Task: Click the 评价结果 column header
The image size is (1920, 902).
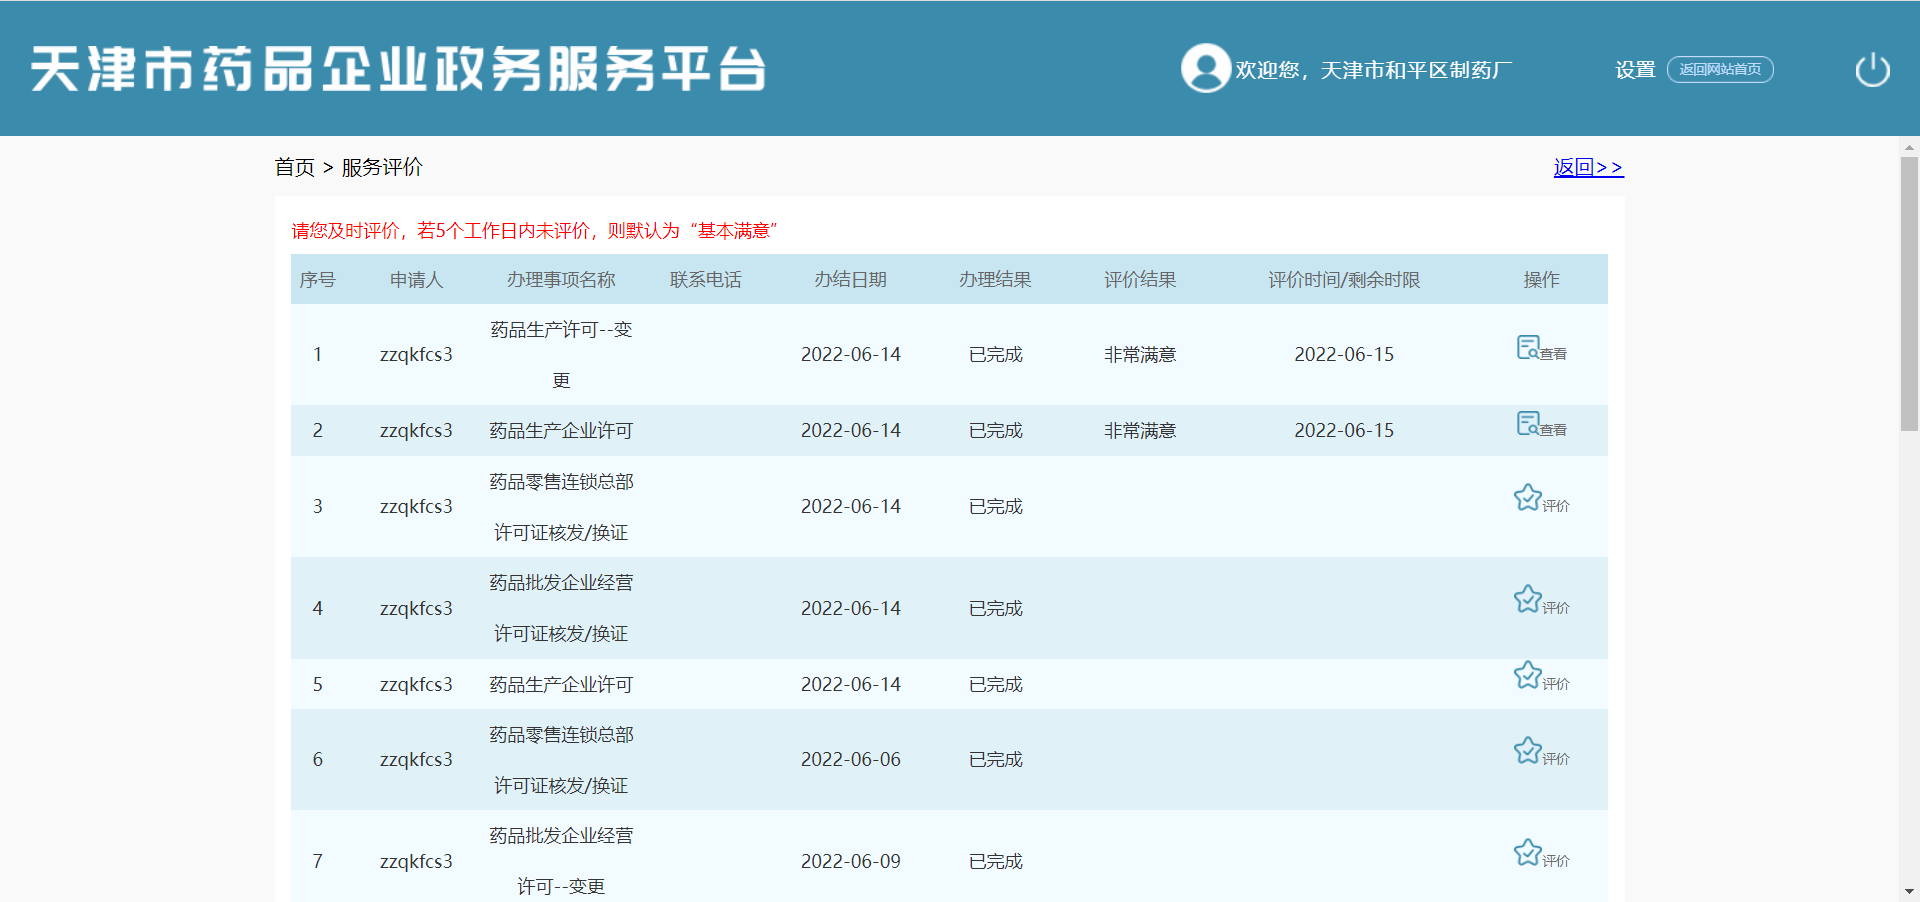Action: point(1140,280)
